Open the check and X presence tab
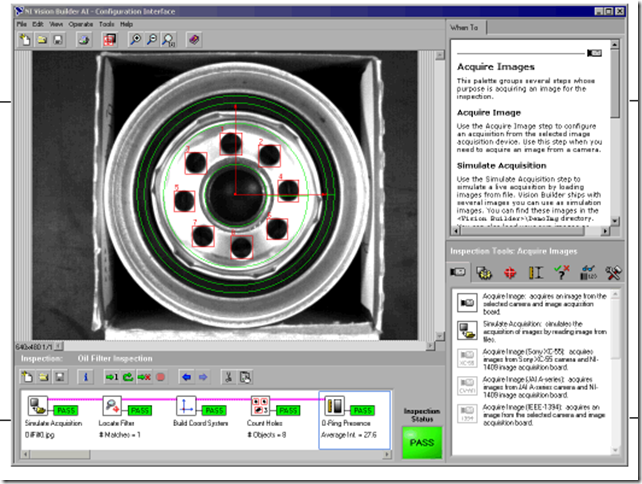Screen dimensions: 642x484 pyautogui.click(x=561, y=272)
